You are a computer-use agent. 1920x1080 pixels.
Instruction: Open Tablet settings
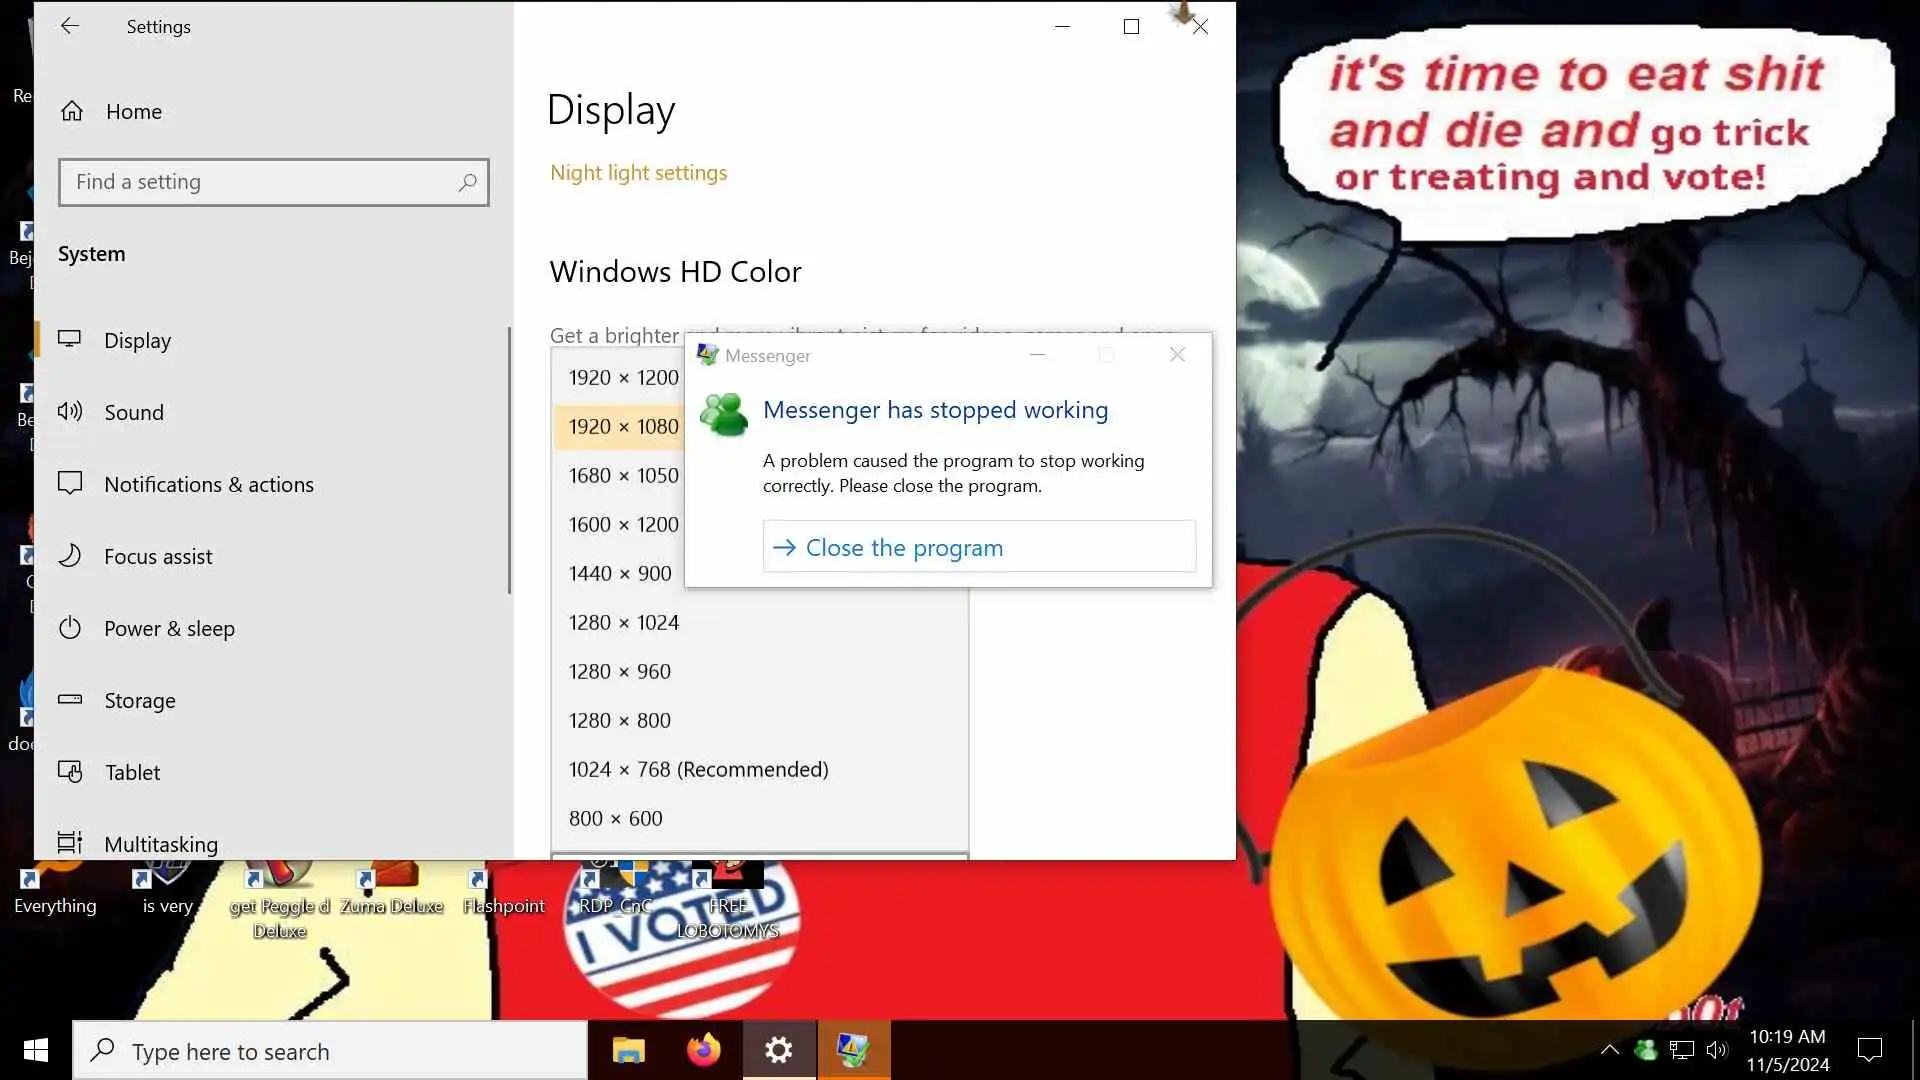[132, 772]
